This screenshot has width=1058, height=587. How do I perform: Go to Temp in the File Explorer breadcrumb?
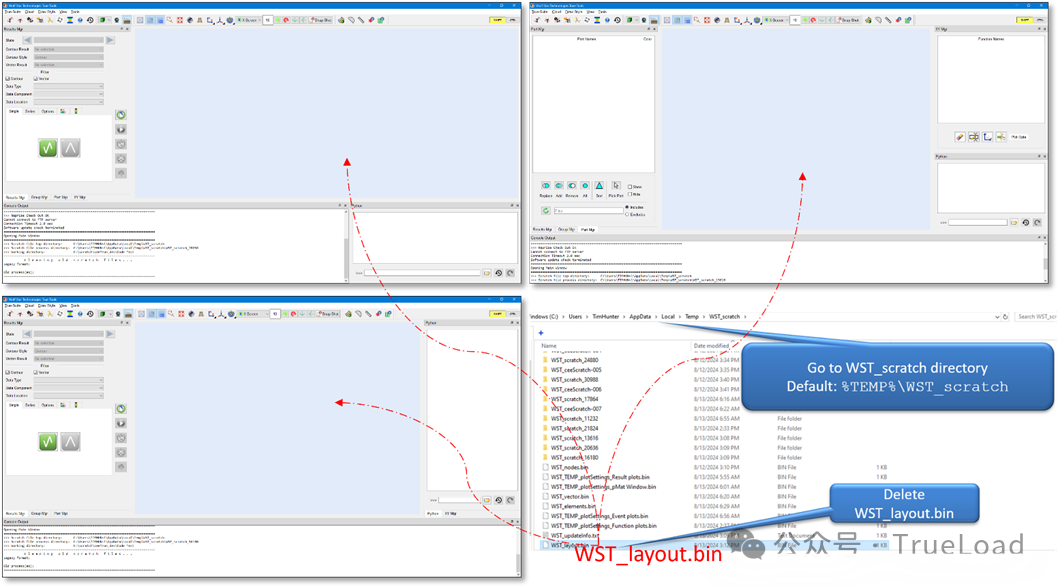[x=692, y=316]
